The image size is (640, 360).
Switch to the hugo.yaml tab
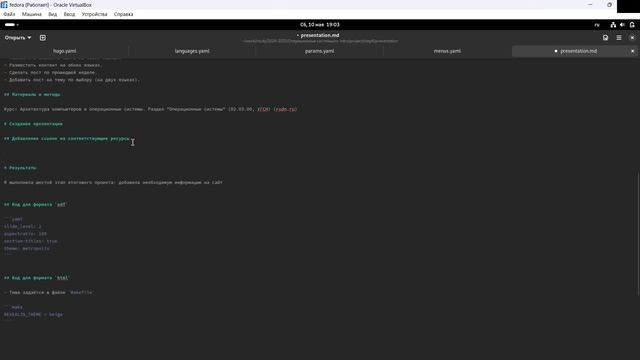point(64,51)
